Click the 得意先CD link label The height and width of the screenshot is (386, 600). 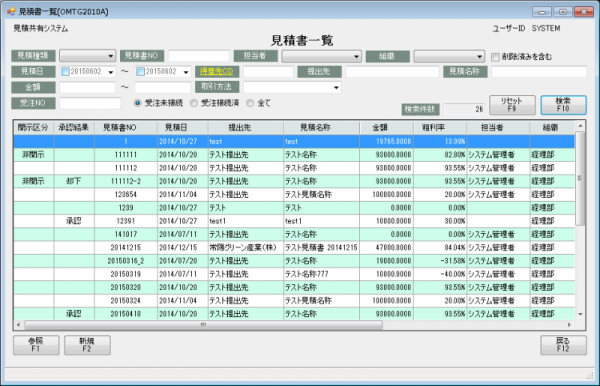217,72
